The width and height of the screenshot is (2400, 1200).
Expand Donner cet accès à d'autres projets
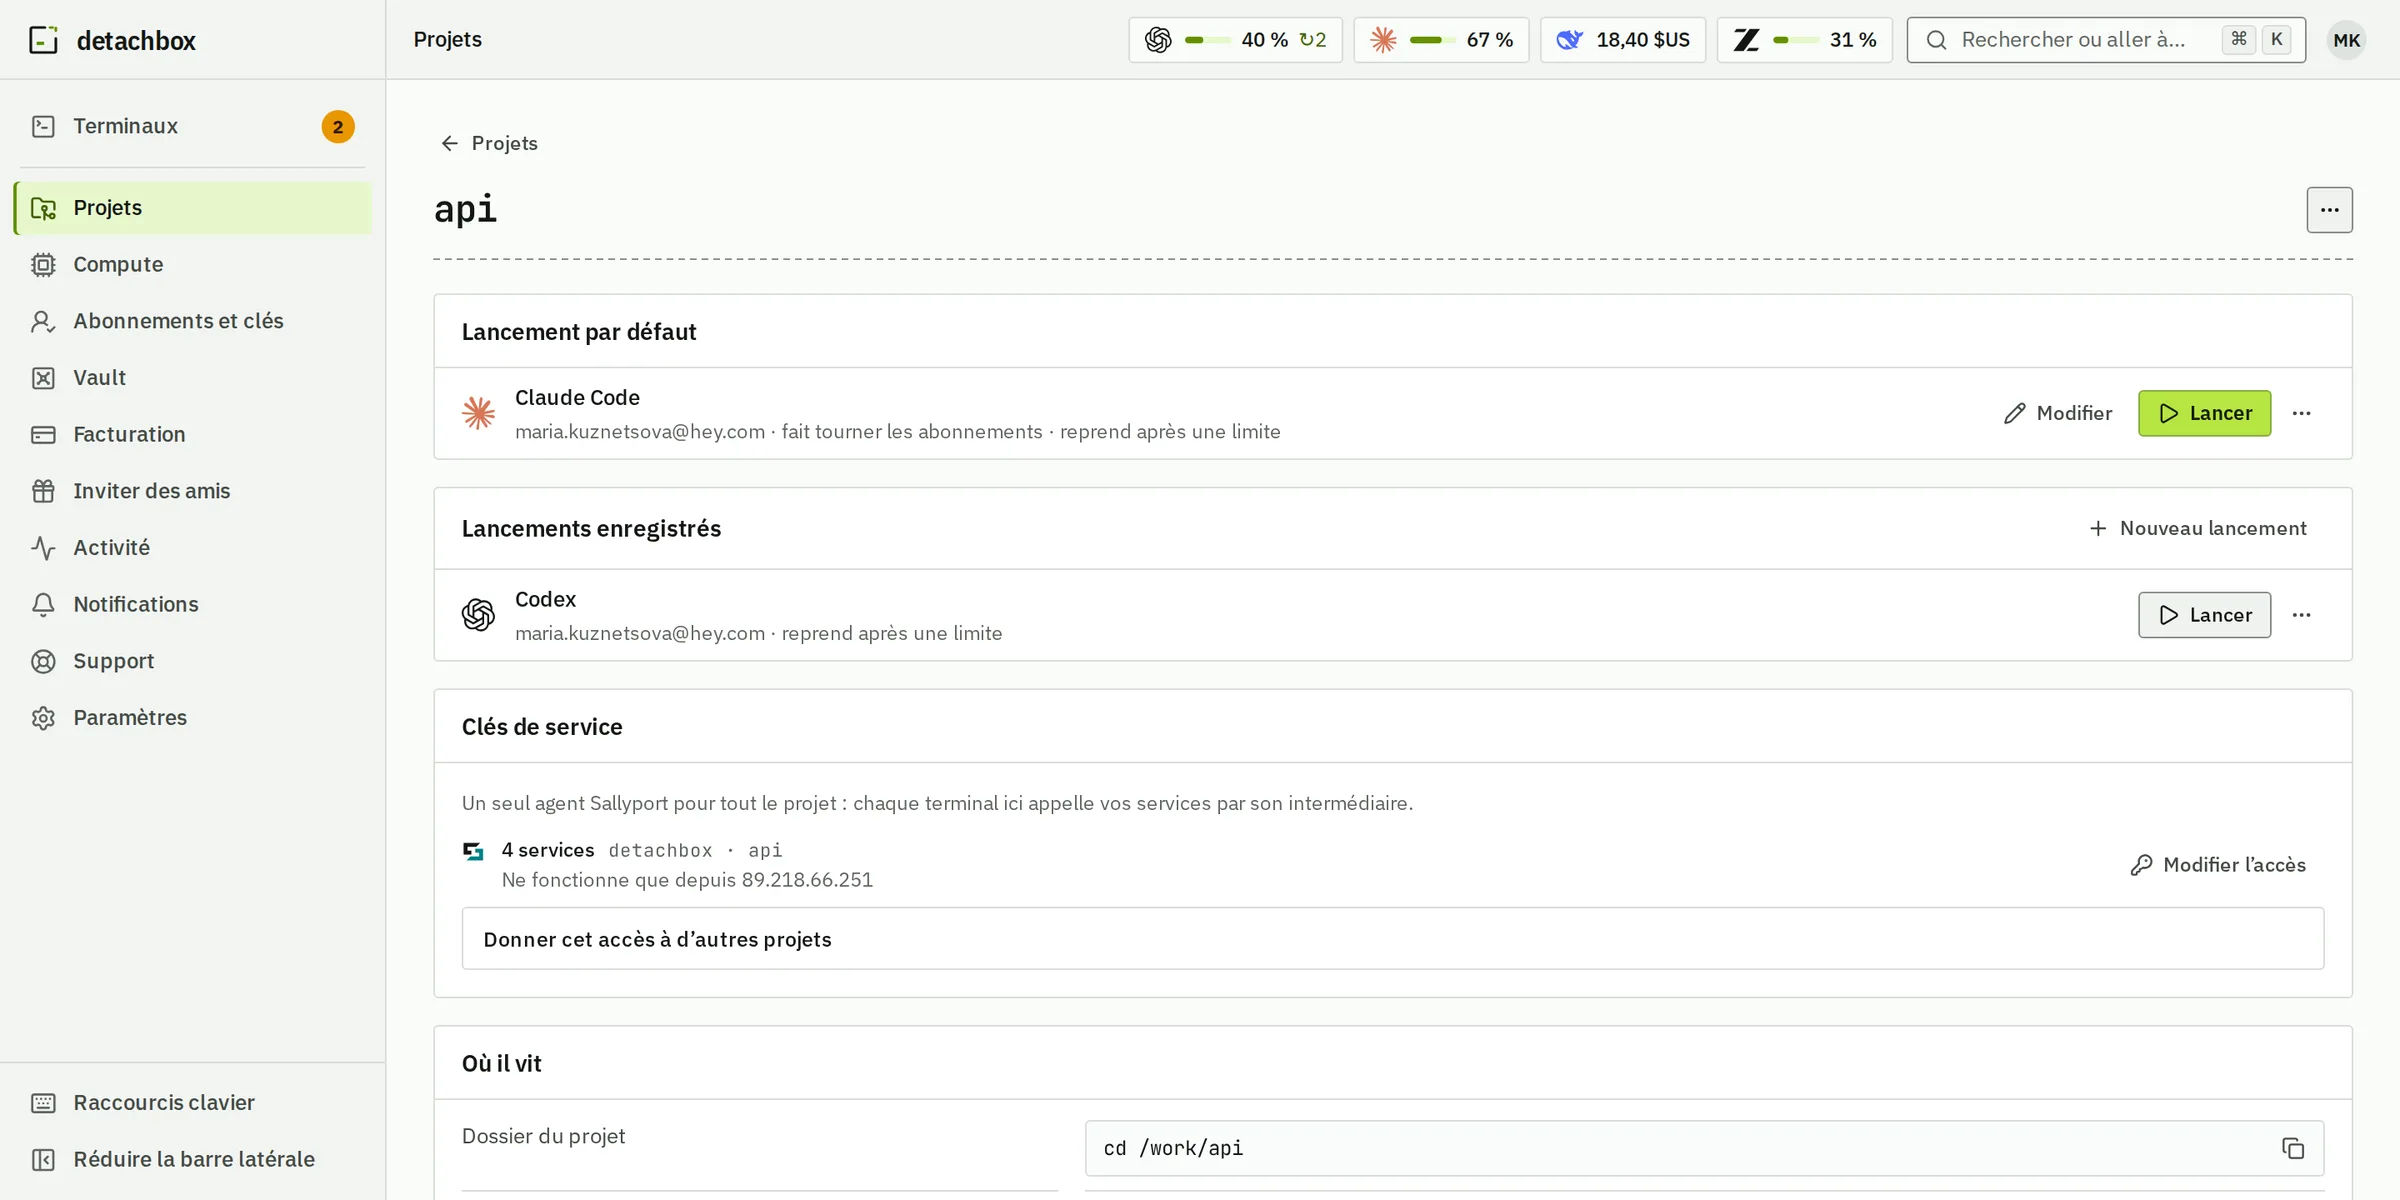tap(1392, 940)
